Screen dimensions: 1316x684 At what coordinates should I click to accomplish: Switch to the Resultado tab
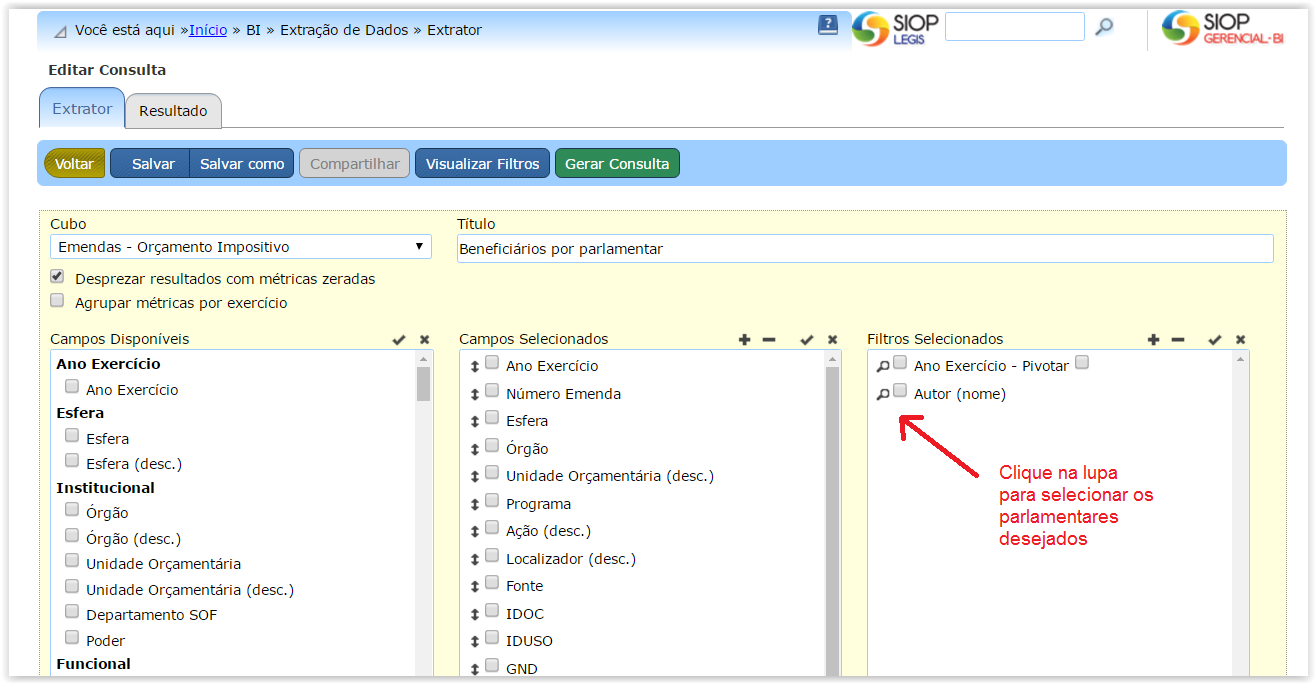coord(173,111)
